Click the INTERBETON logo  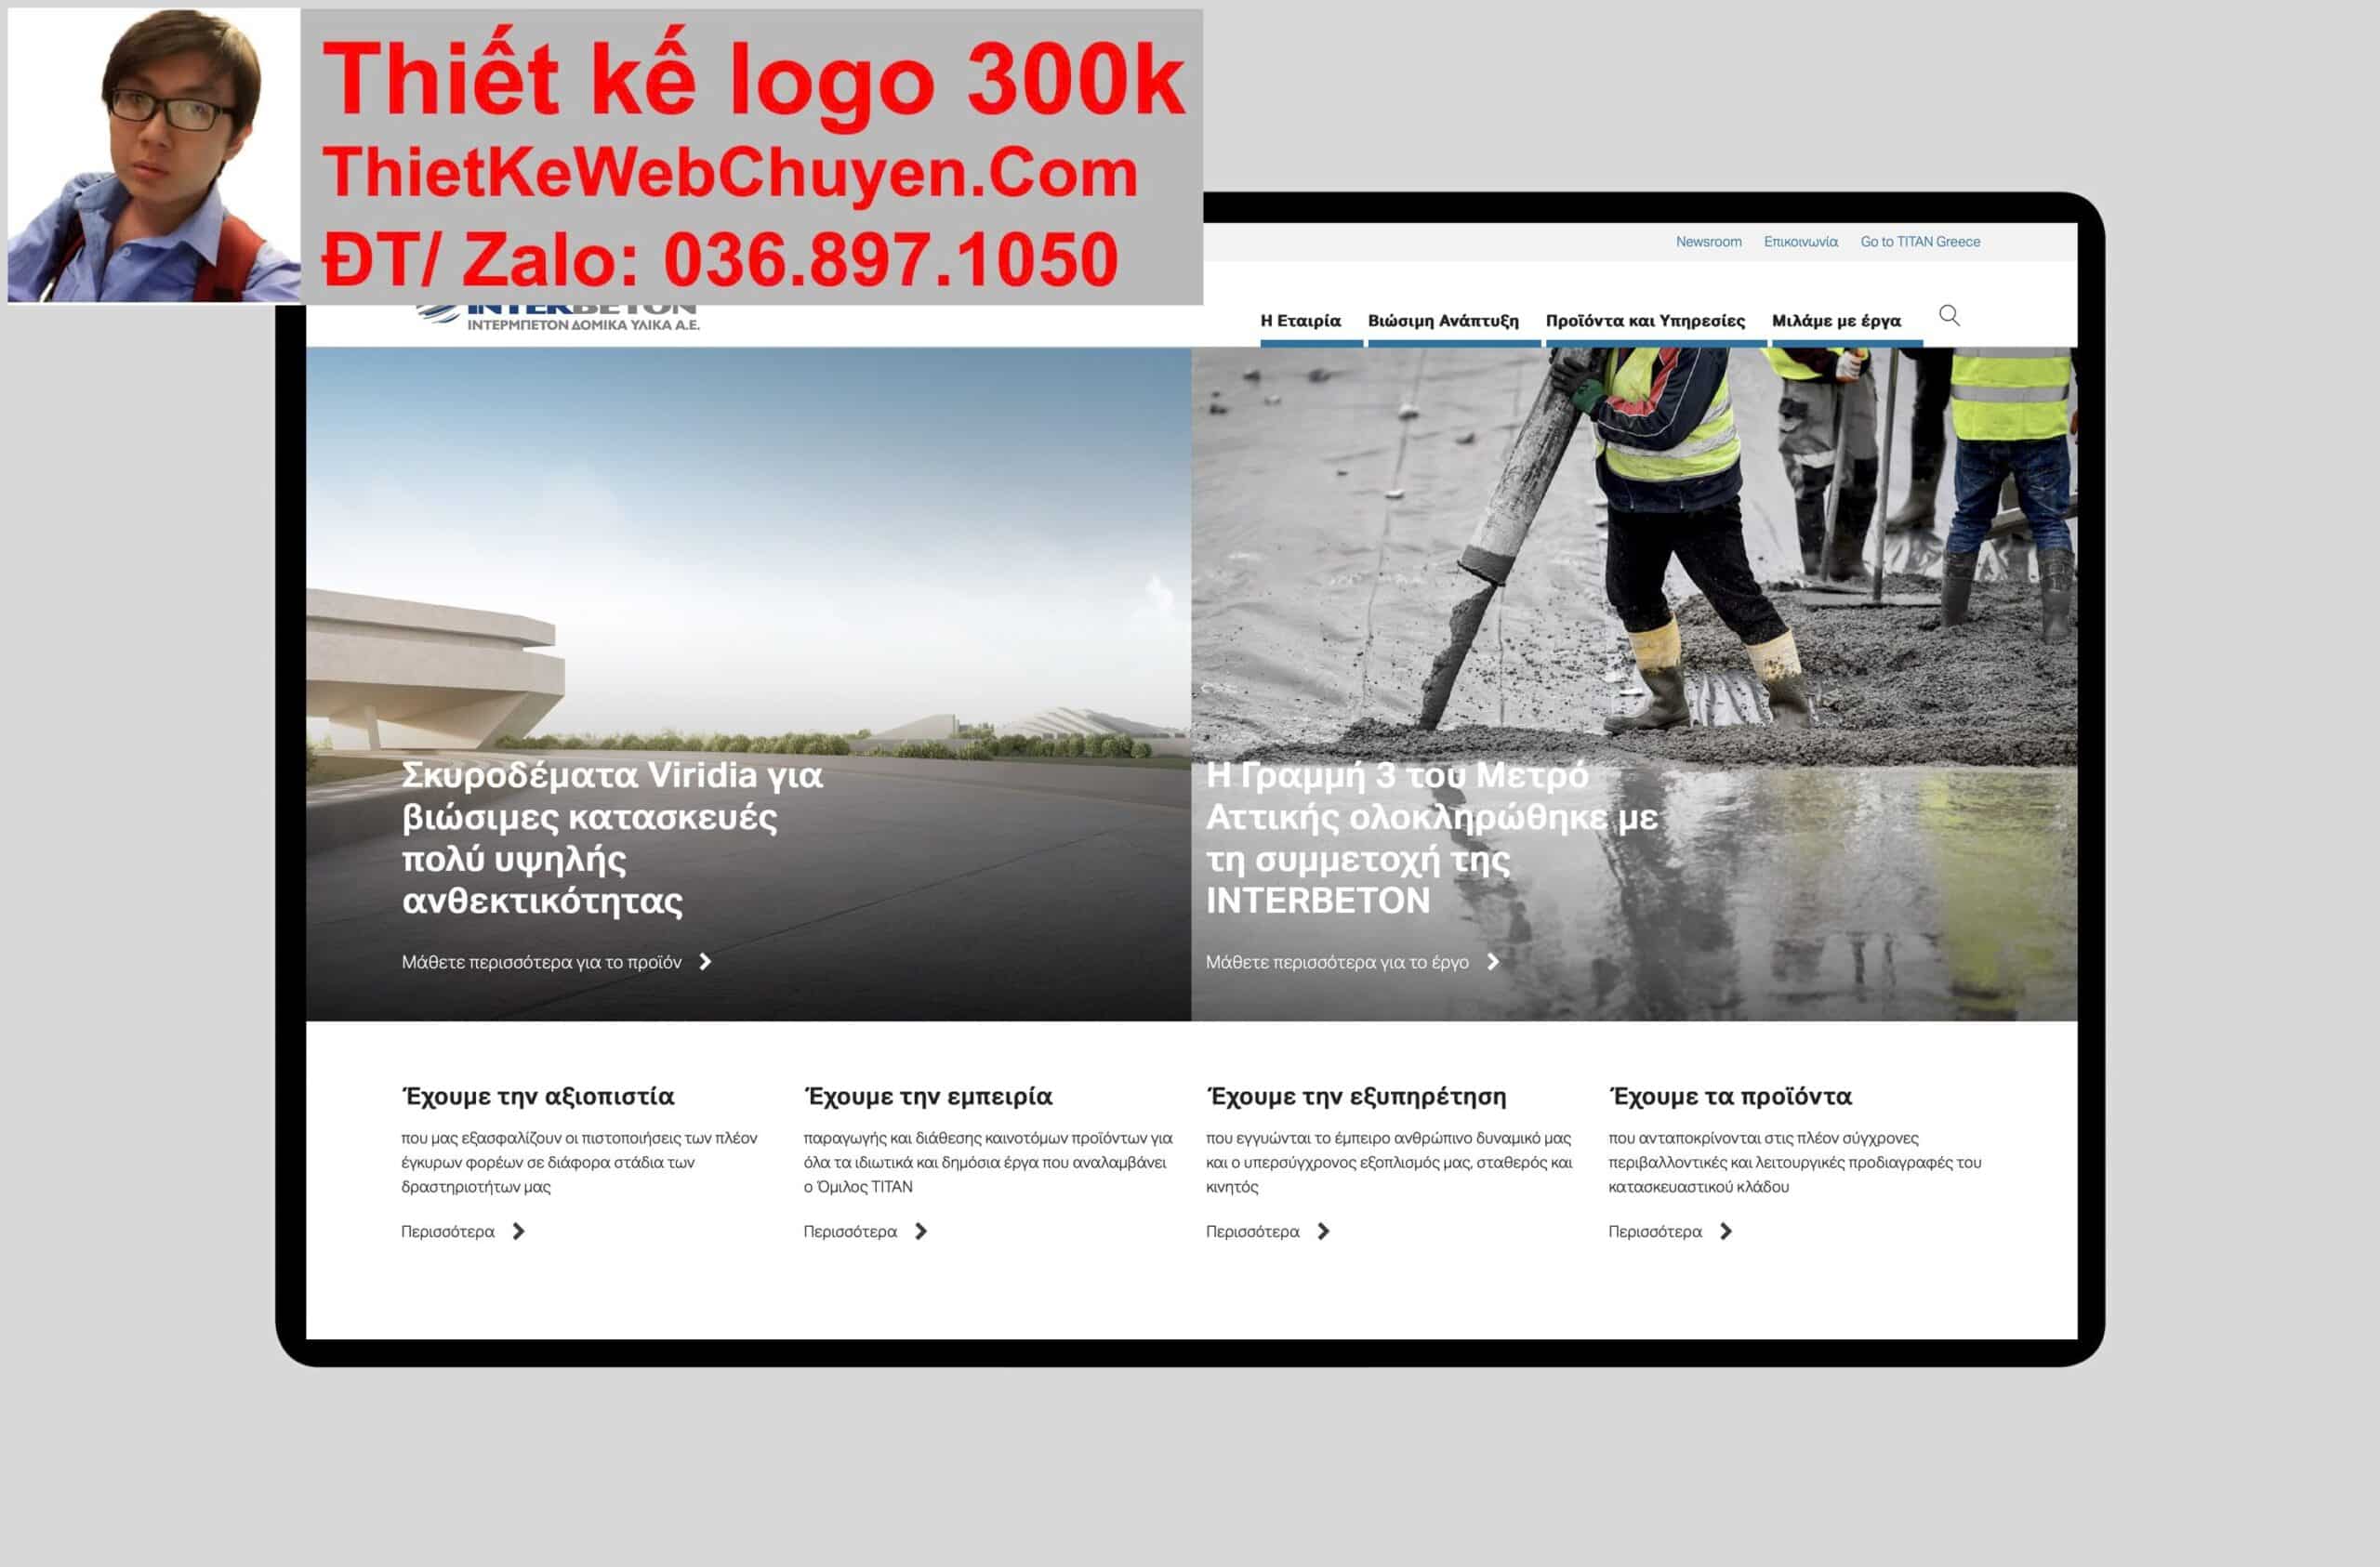(560, 317)
